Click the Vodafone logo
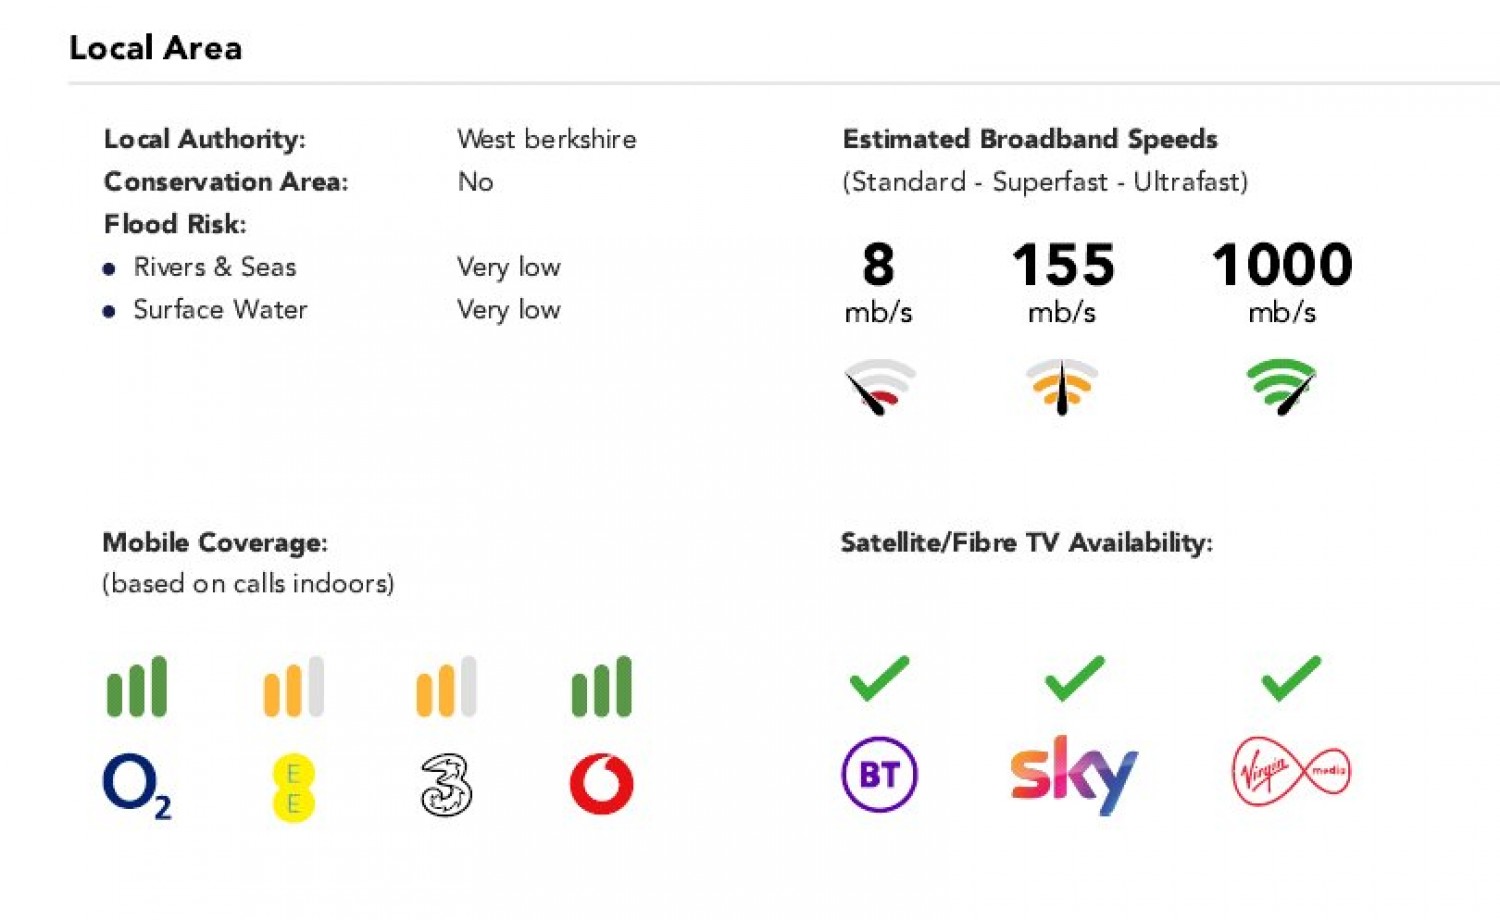This screenshot has width=1500, height=920. 601,785
